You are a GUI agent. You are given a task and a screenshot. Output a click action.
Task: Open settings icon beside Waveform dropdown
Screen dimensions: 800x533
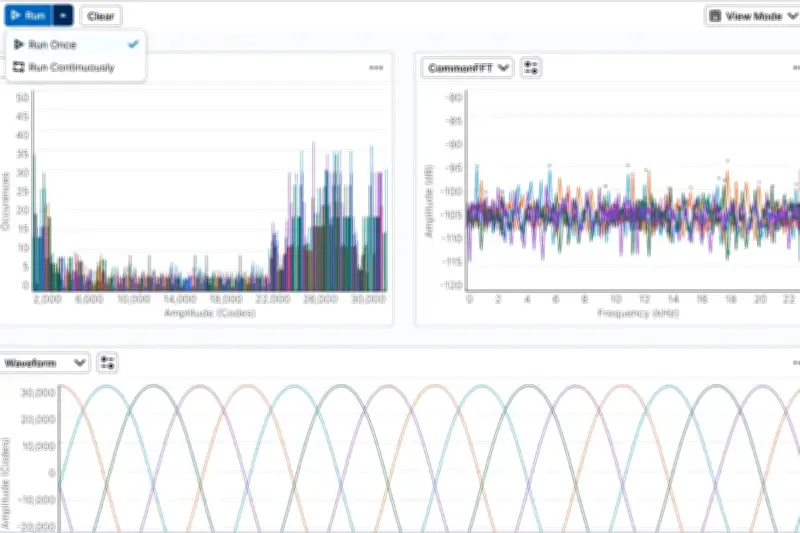tap(107, 363)
